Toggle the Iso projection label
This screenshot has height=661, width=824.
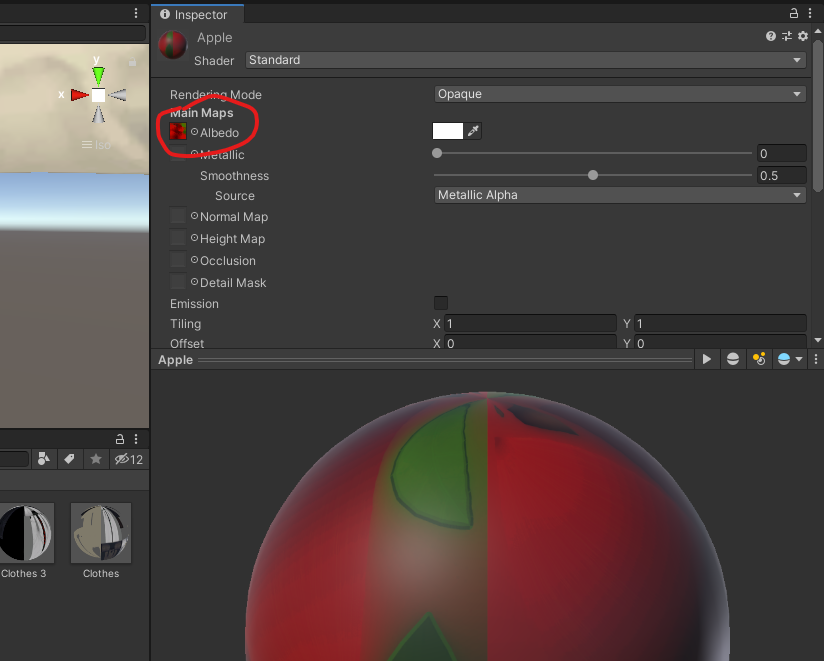[x=96, y=144]
